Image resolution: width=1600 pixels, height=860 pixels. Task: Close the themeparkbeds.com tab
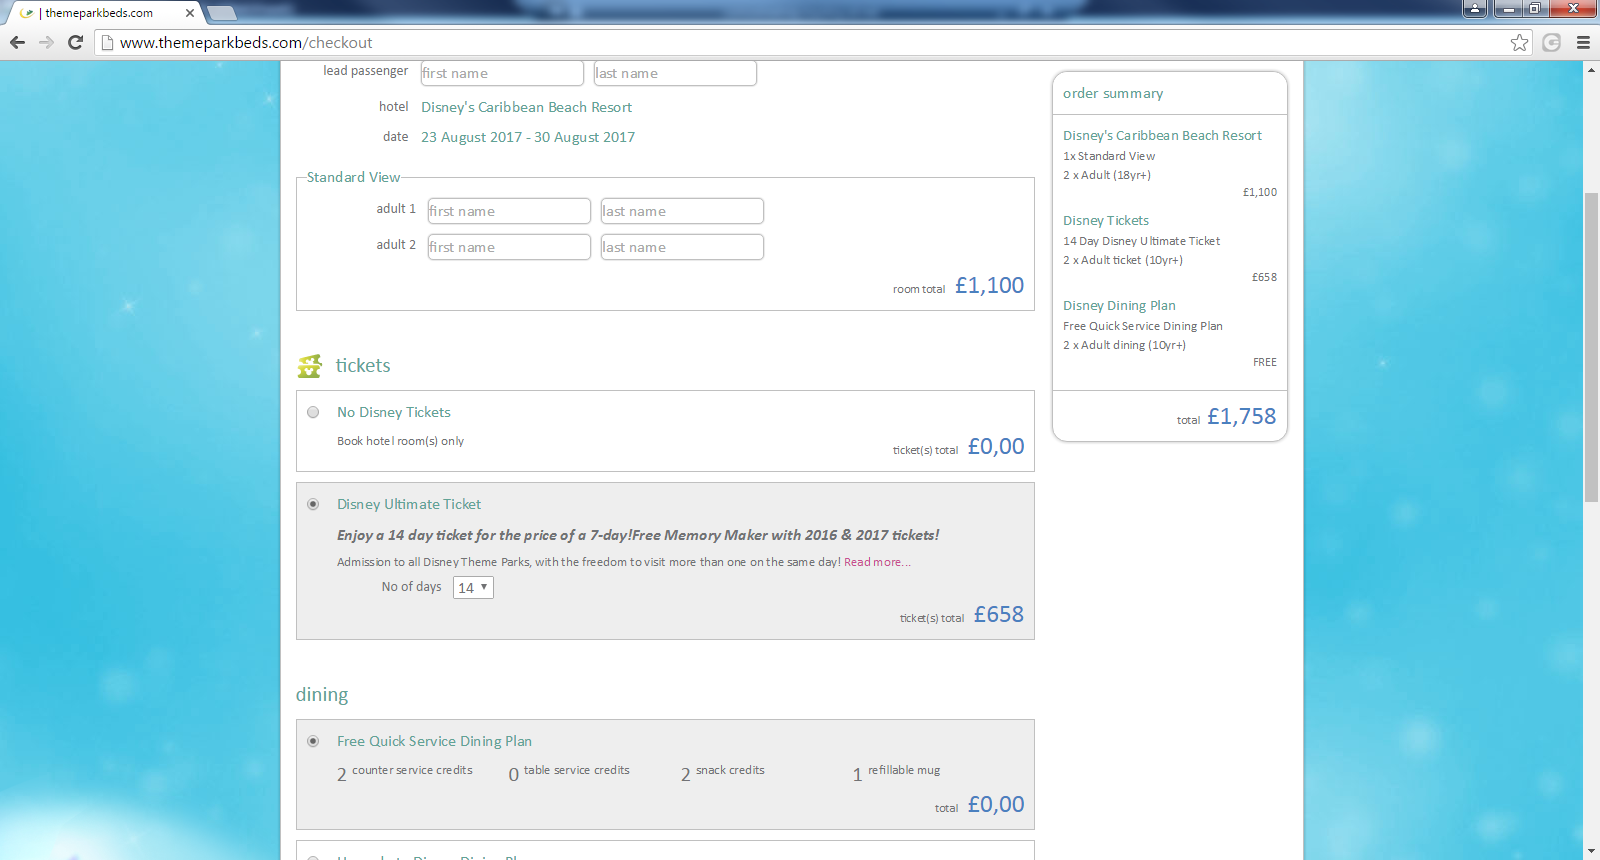click(190, 13)
